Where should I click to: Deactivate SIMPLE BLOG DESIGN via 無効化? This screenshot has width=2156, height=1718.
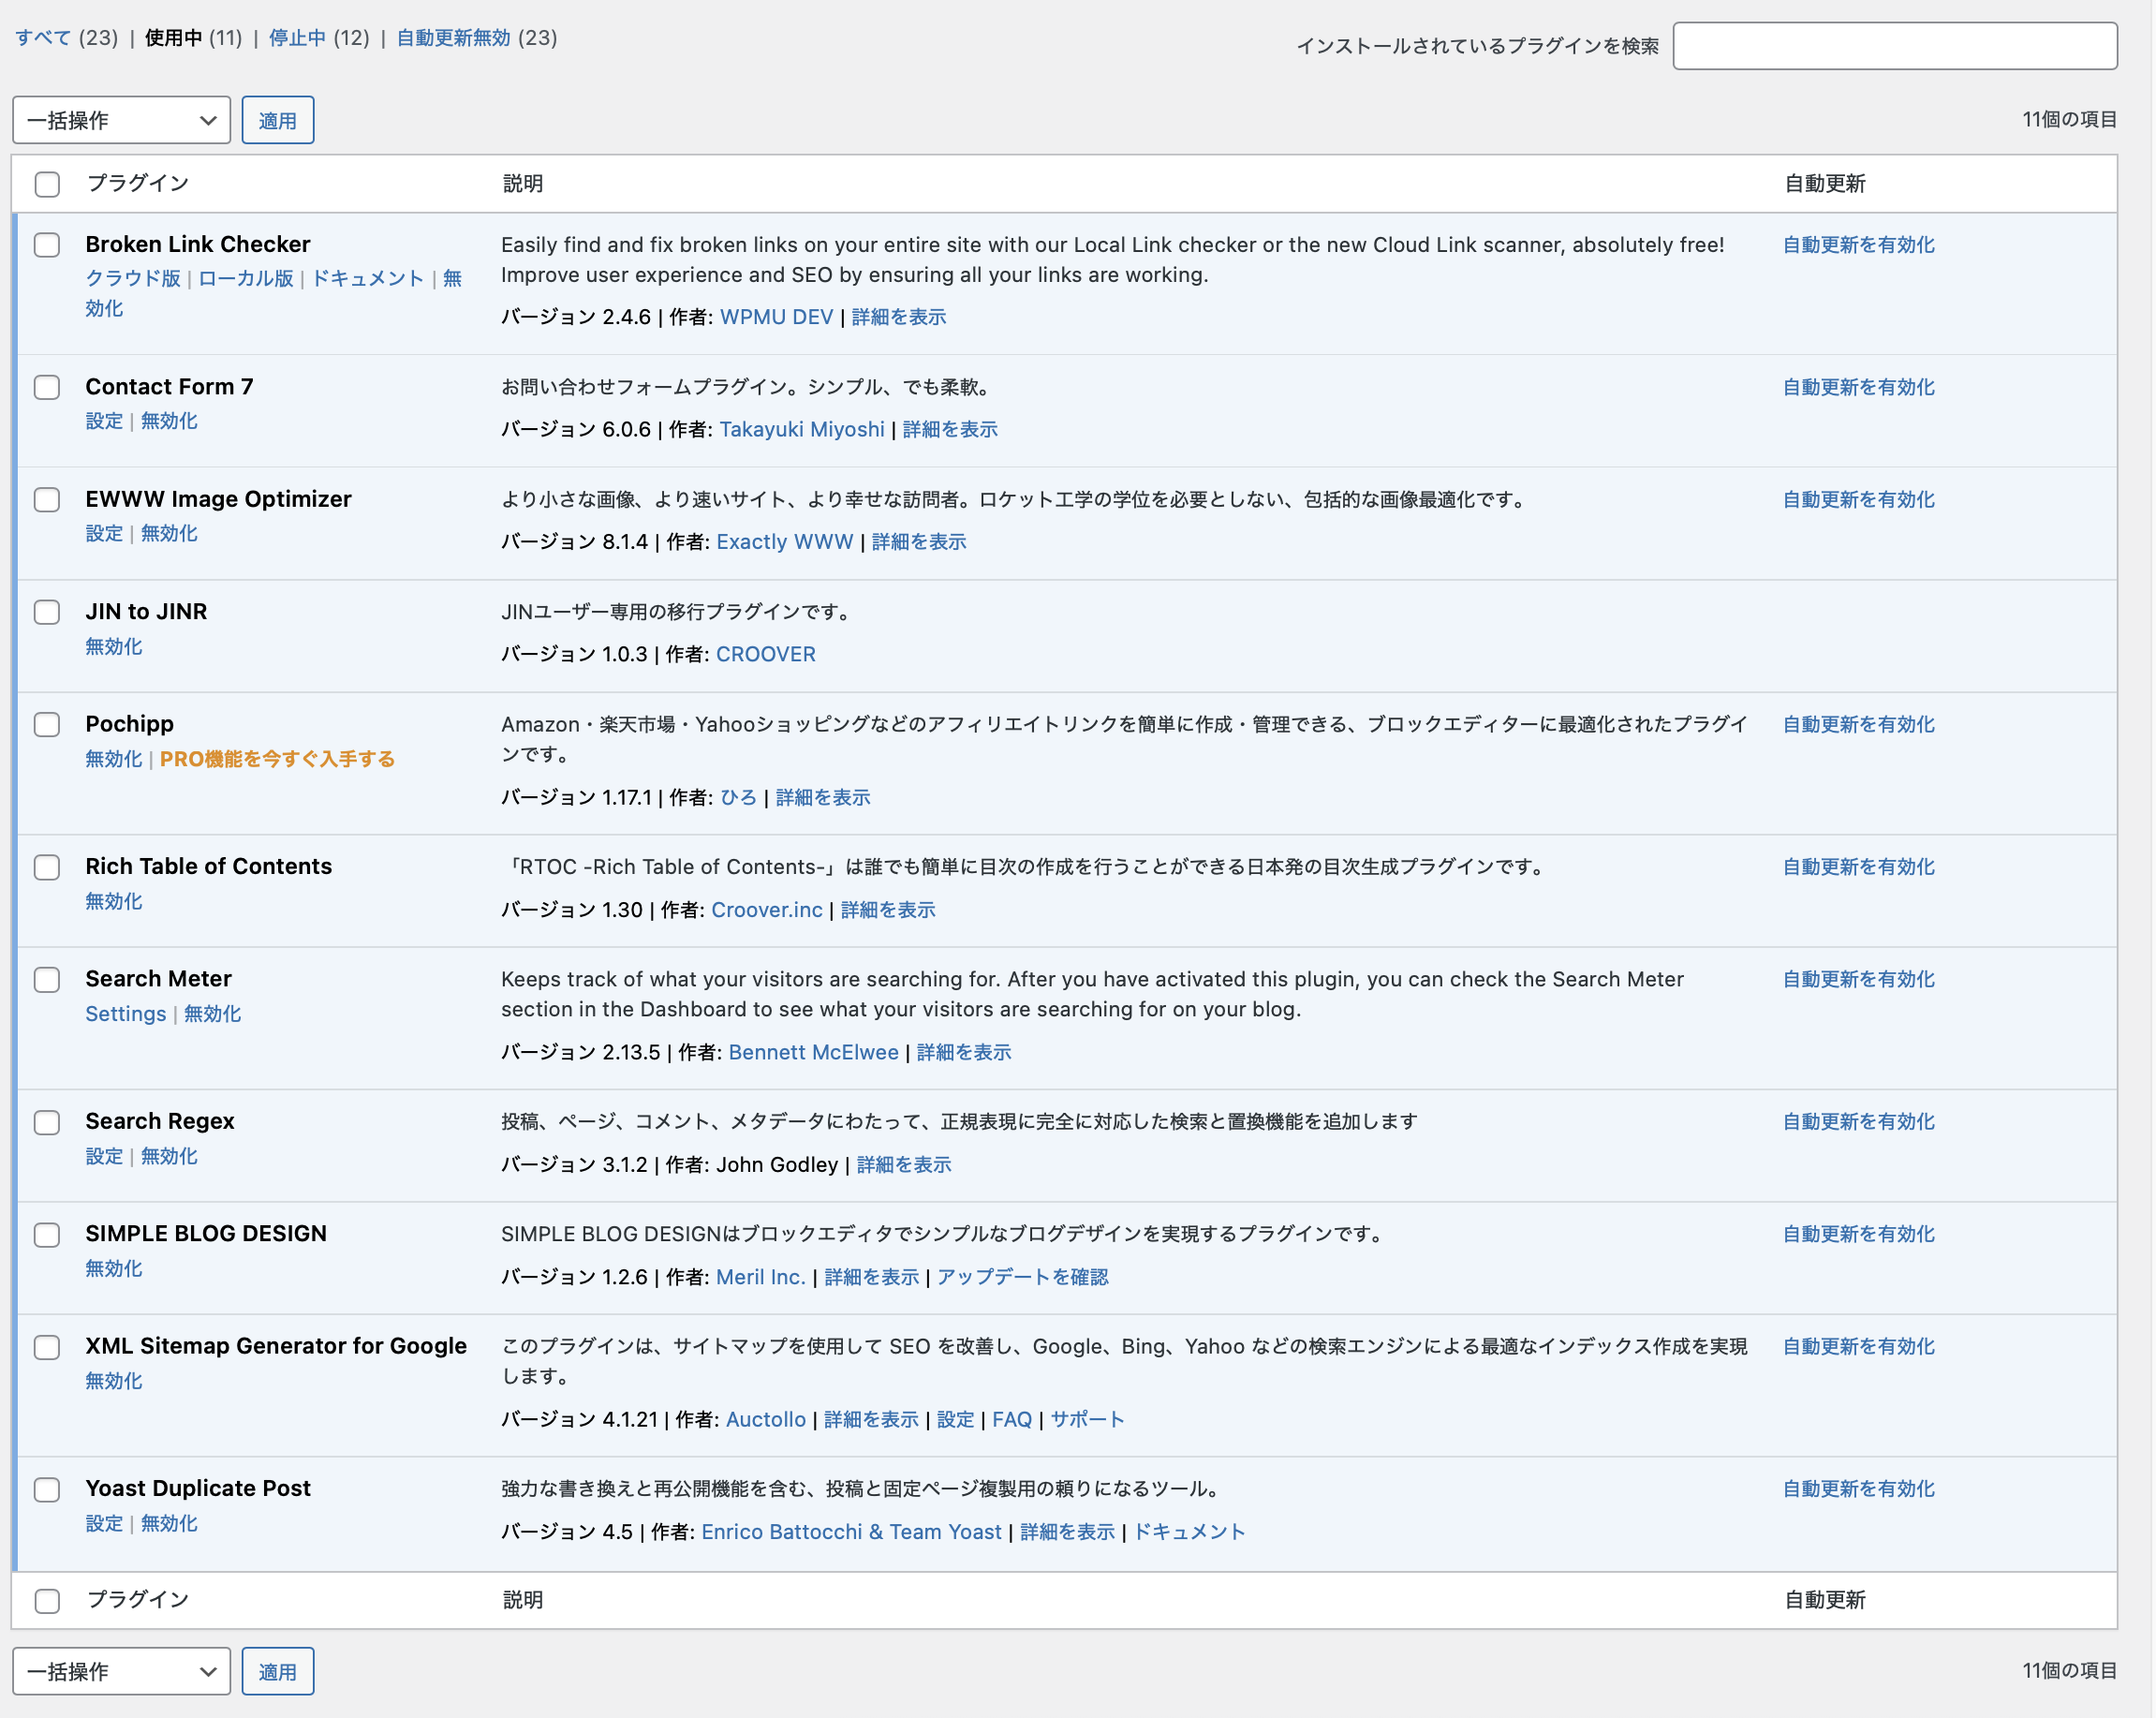tap(114, 1268)
